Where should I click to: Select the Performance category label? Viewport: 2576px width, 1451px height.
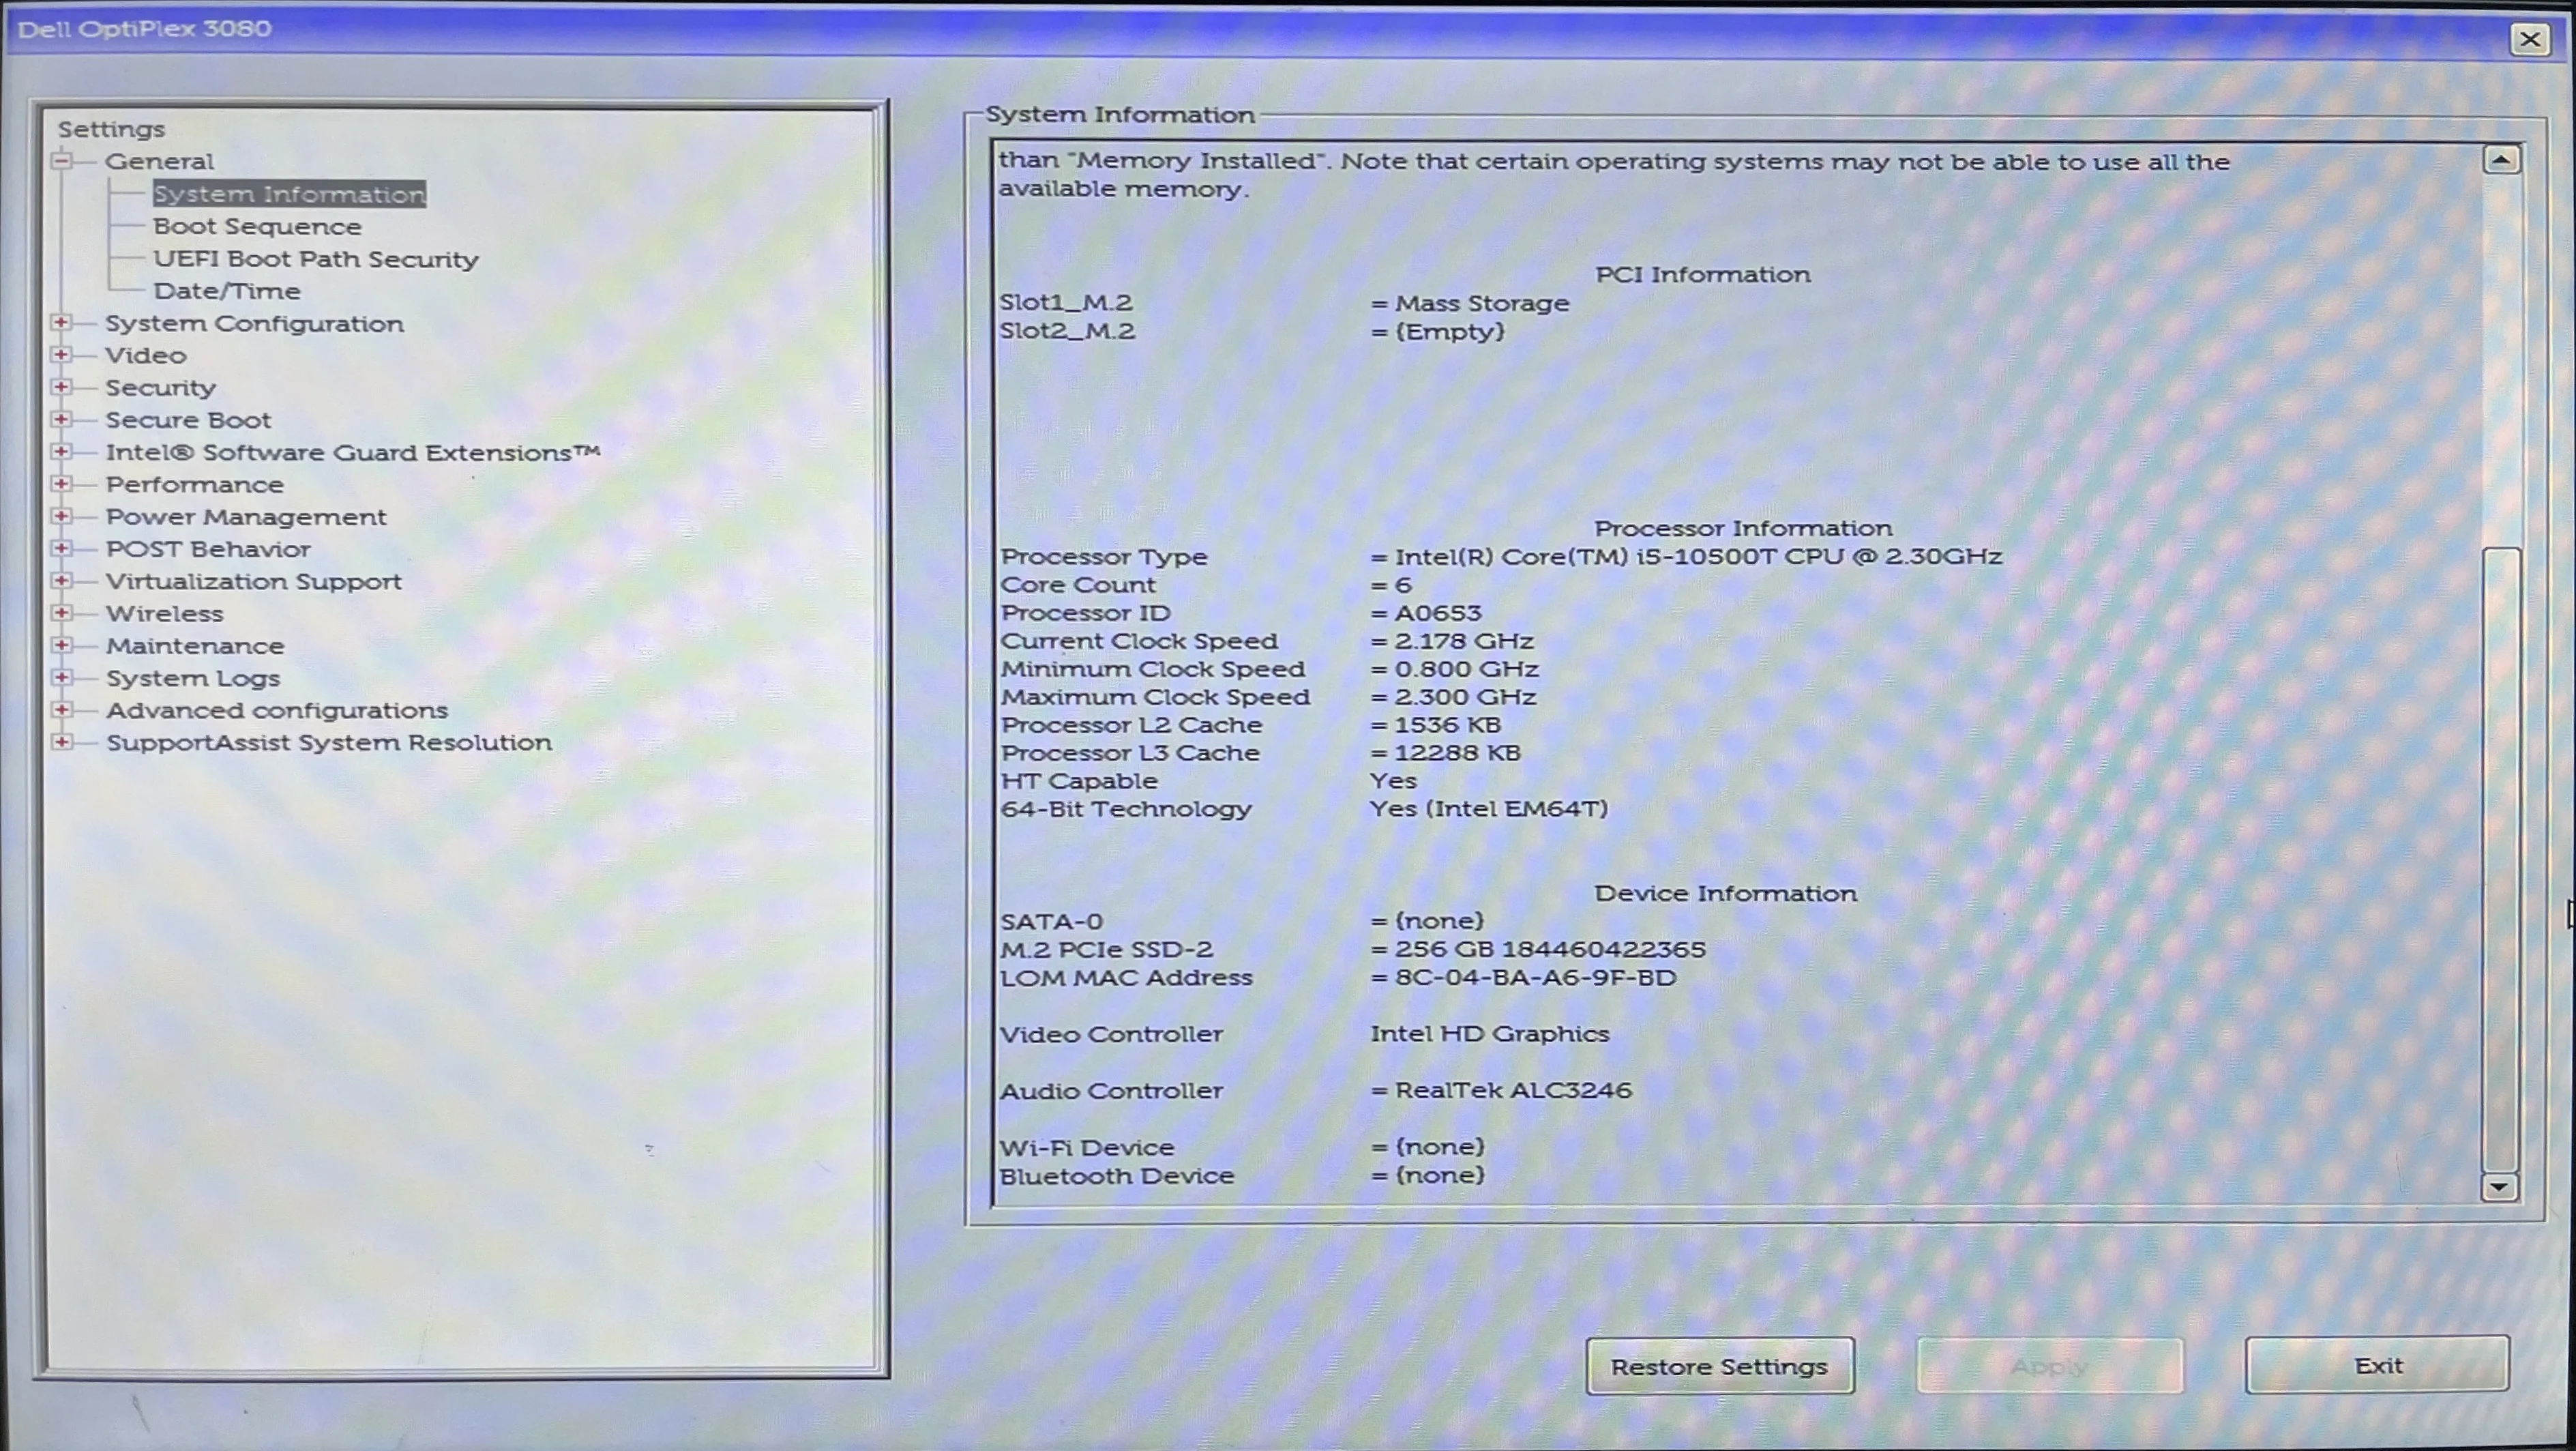195,484
